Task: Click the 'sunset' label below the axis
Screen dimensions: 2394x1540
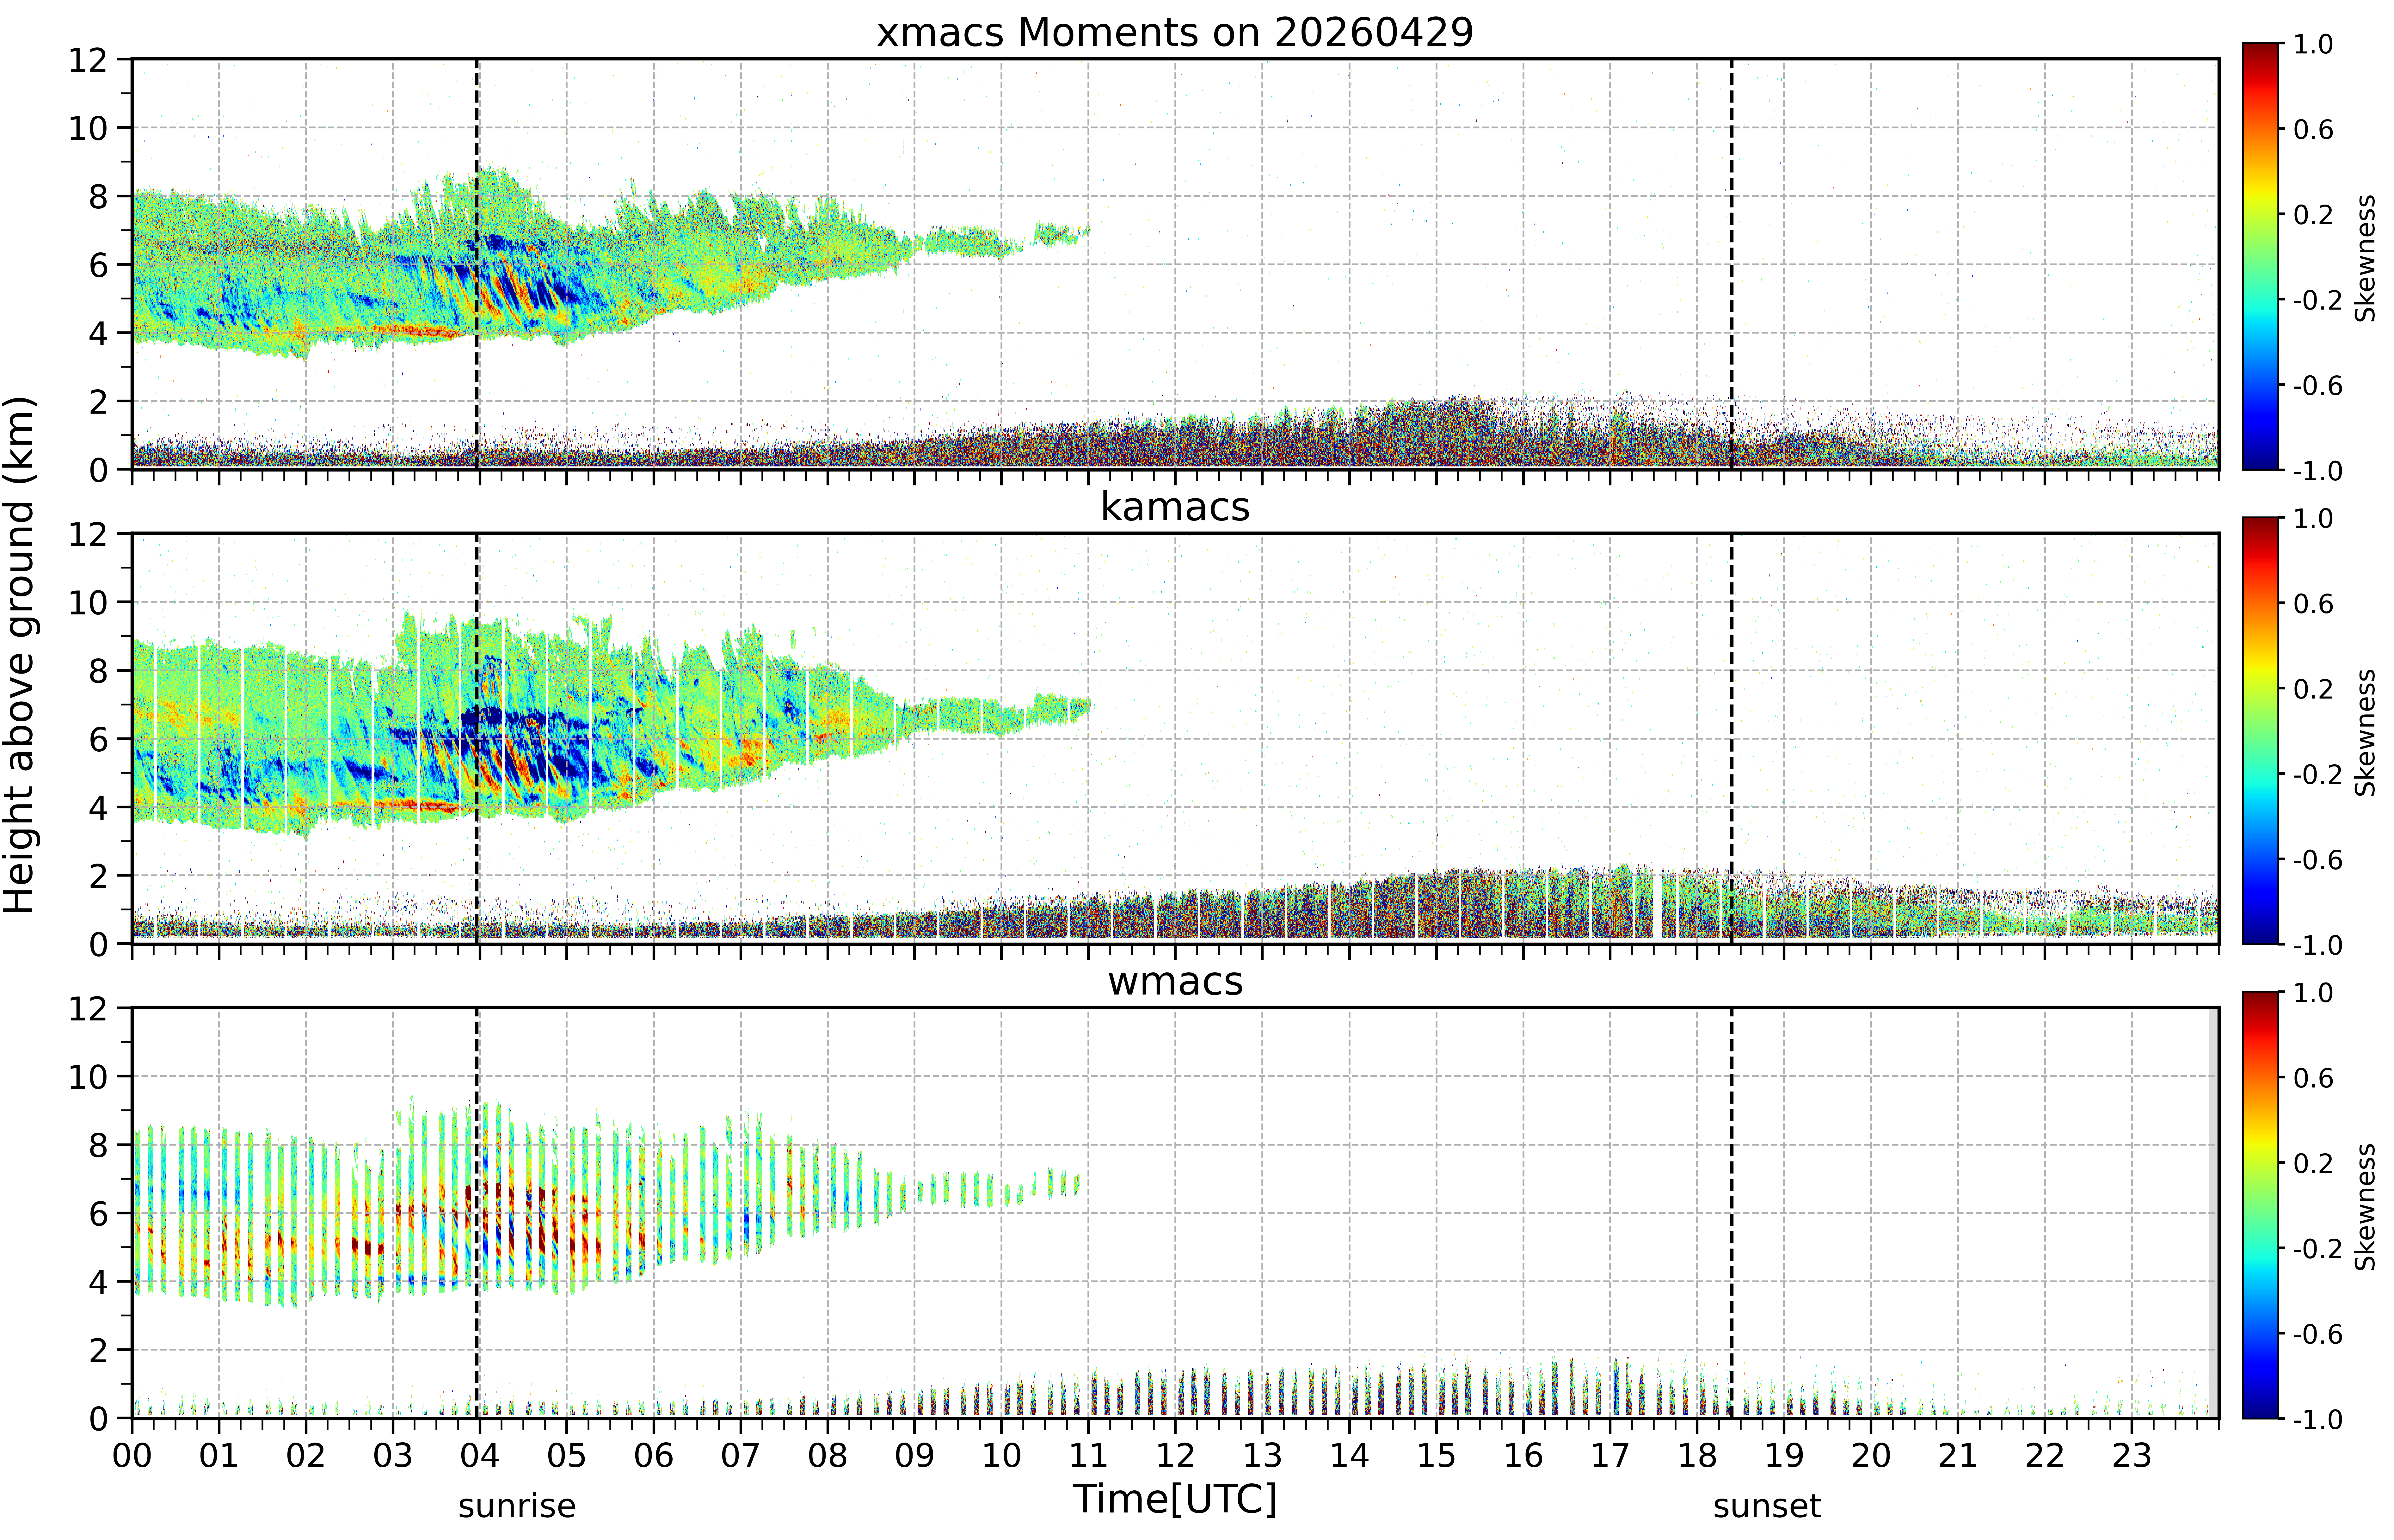Action: (x=1767, y=1506)
